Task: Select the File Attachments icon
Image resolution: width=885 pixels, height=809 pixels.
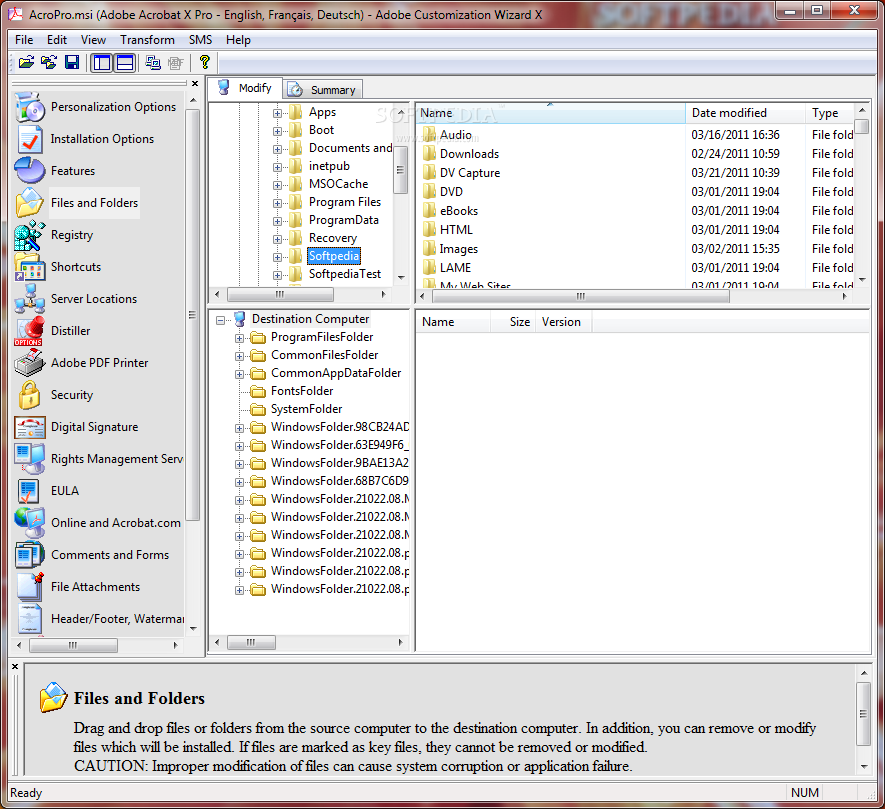Action: pos(30,587)
